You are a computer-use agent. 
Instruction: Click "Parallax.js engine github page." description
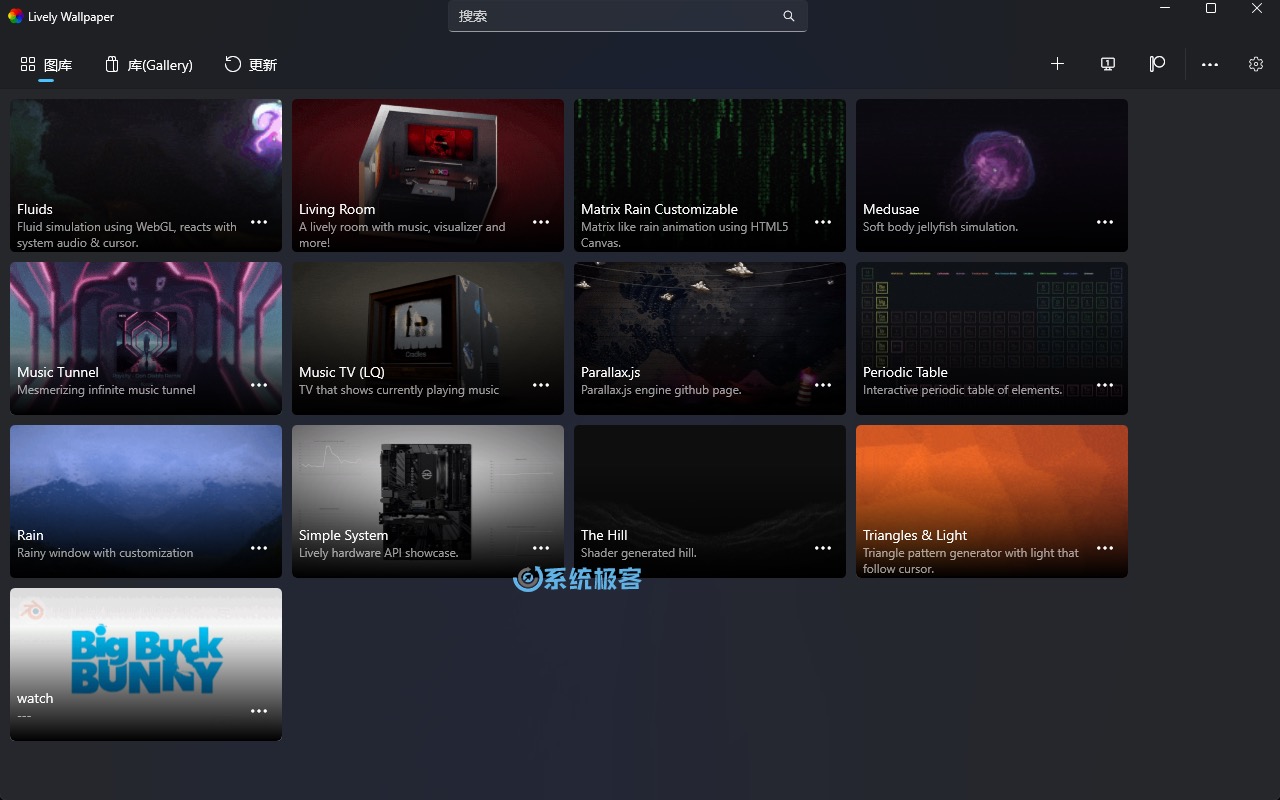[661, 390]
